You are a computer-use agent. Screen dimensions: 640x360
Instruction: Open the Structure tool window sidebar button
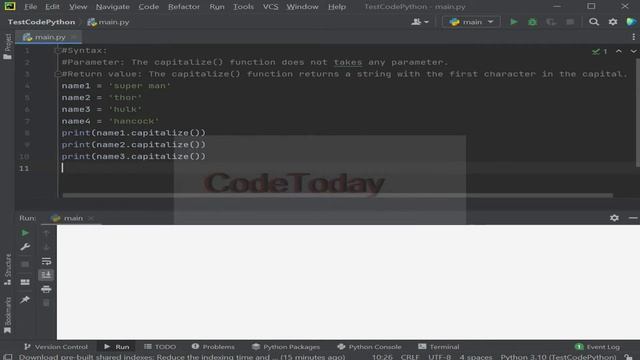[x=7, y=270]
